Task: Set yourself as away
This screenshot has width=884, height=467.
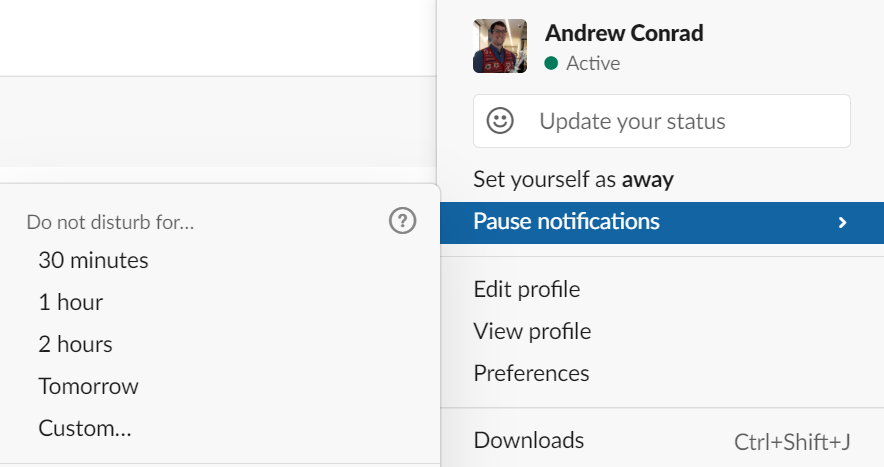Action: tap(573, 180)
